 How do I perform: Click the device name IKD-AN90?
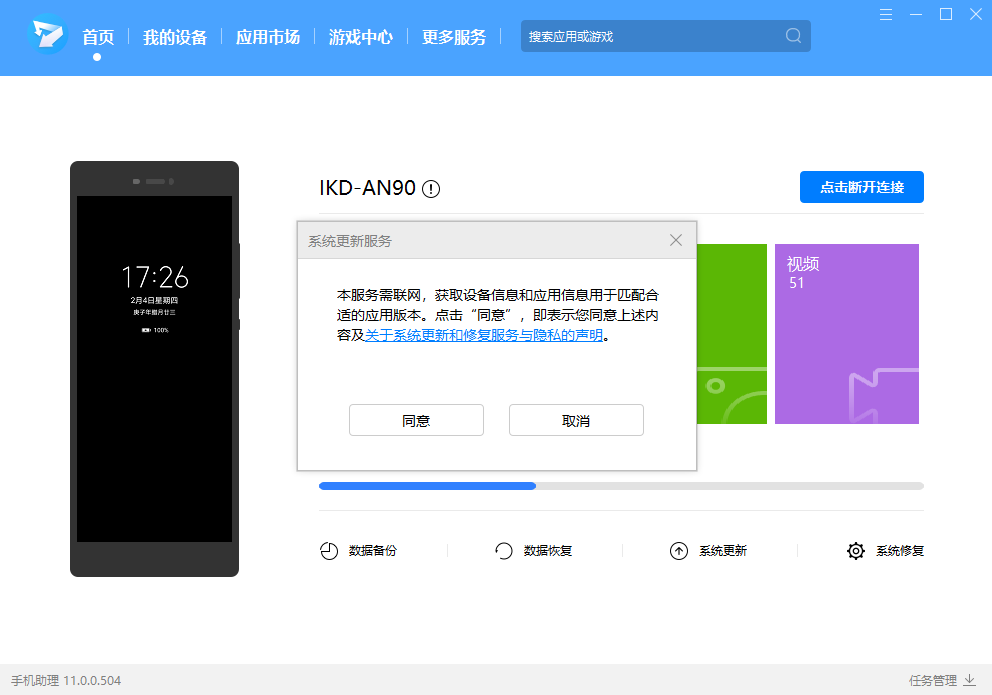pyautogui.click(x=367, y=188)
